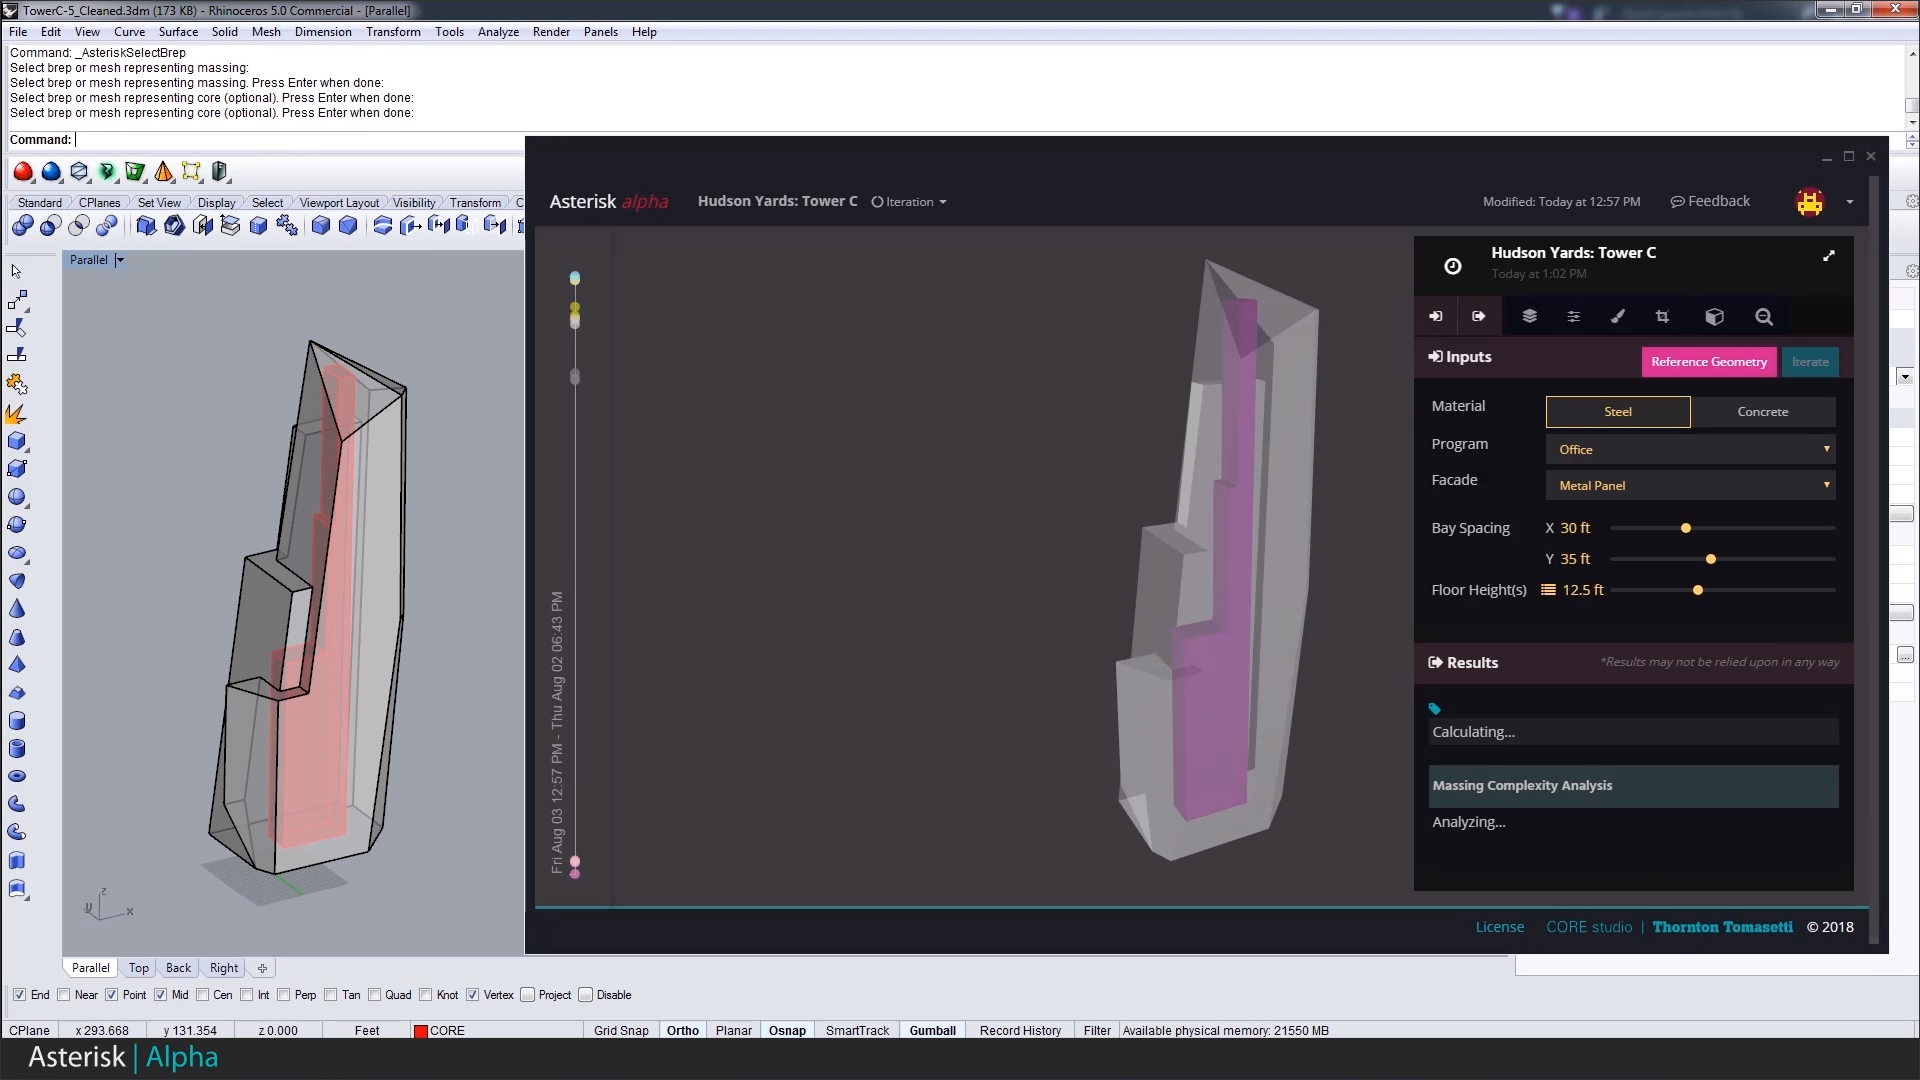Open the Parallel viewport title dropdown arrow
The image size is (1920, 1080).
coord(120,260)
